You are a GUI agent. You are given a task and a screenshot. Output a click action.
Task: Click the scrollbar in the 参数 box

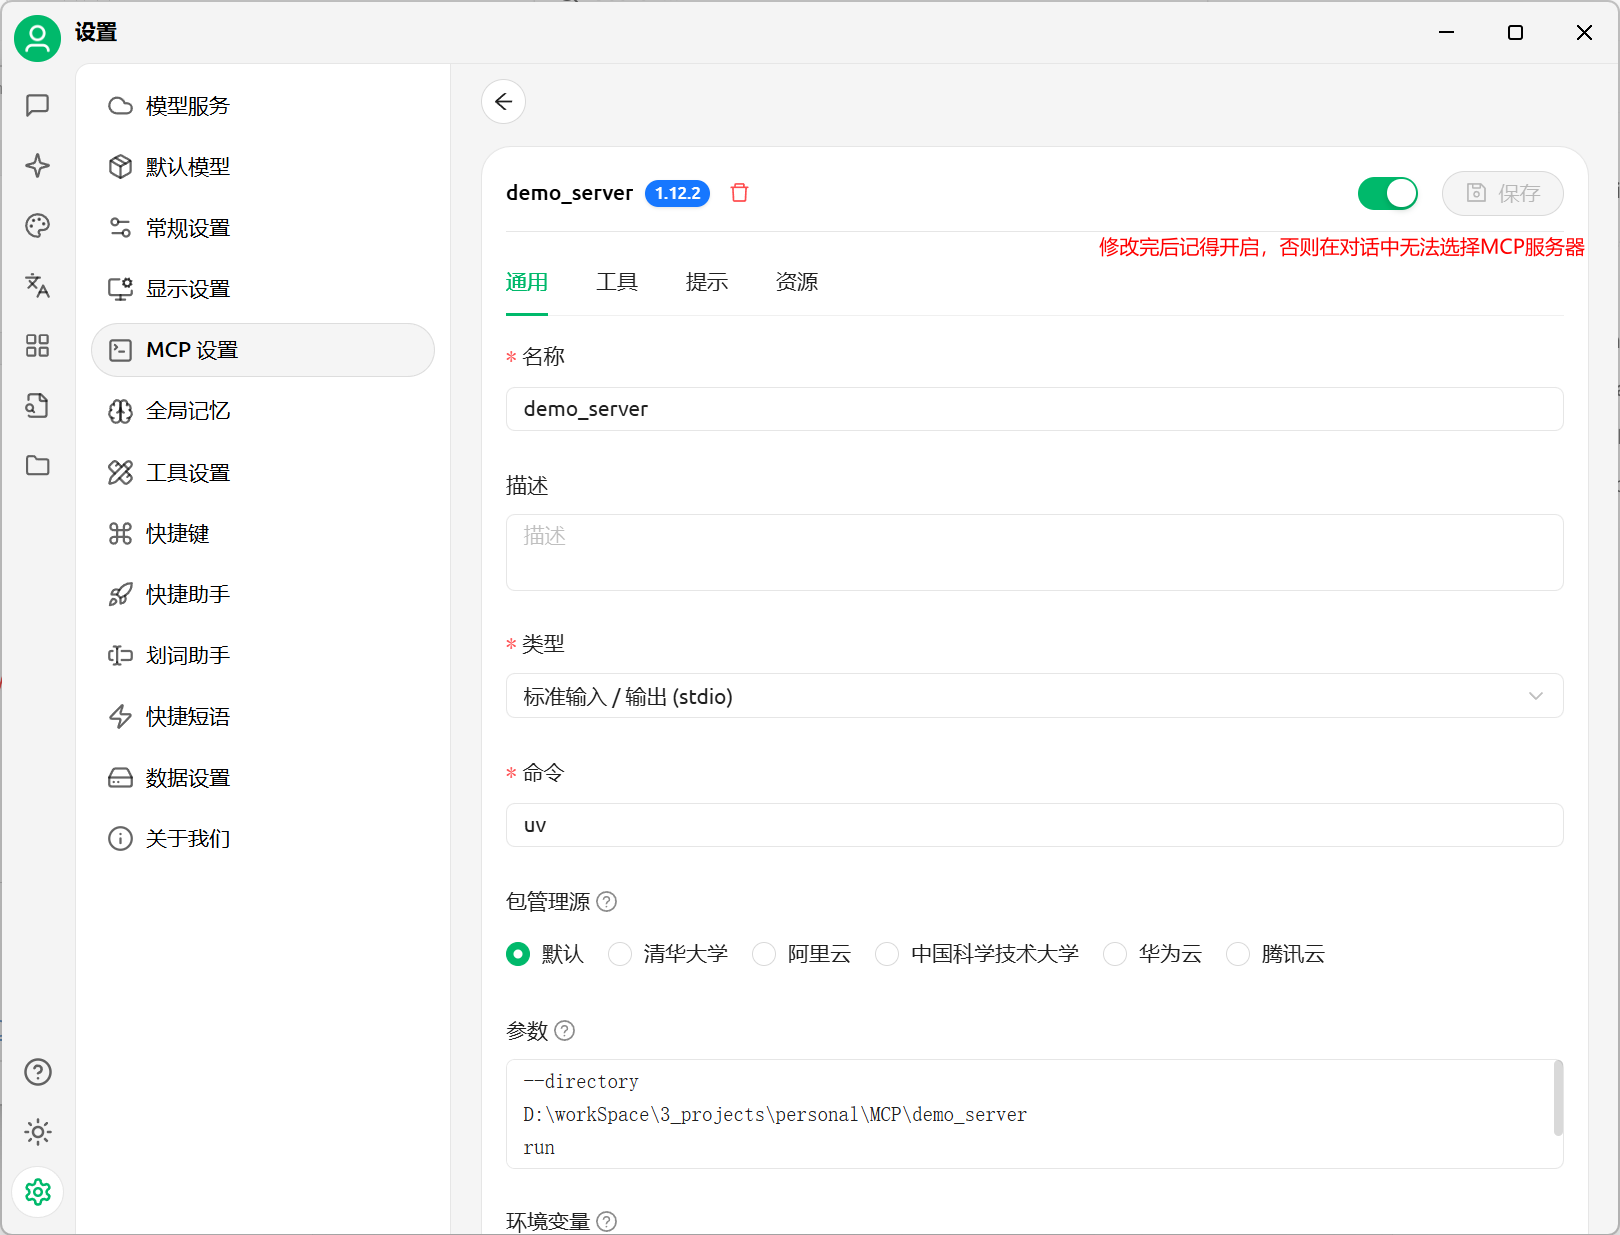1557,1098
